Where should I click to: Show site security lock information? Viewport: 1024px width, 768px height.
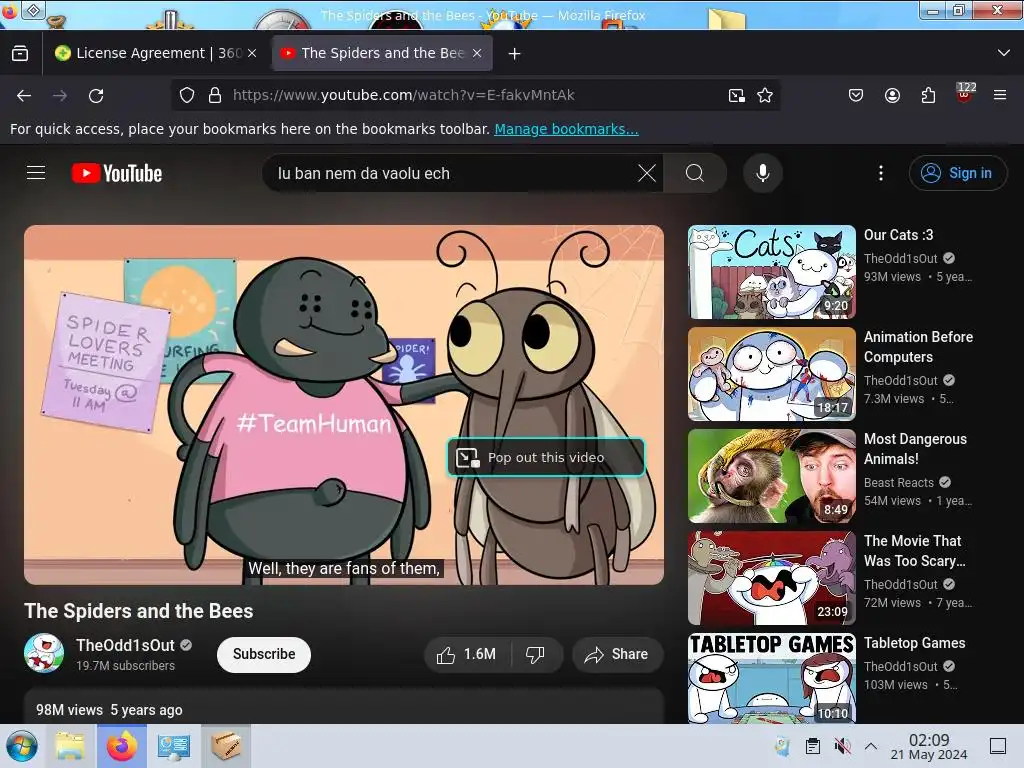coord(215,95)
